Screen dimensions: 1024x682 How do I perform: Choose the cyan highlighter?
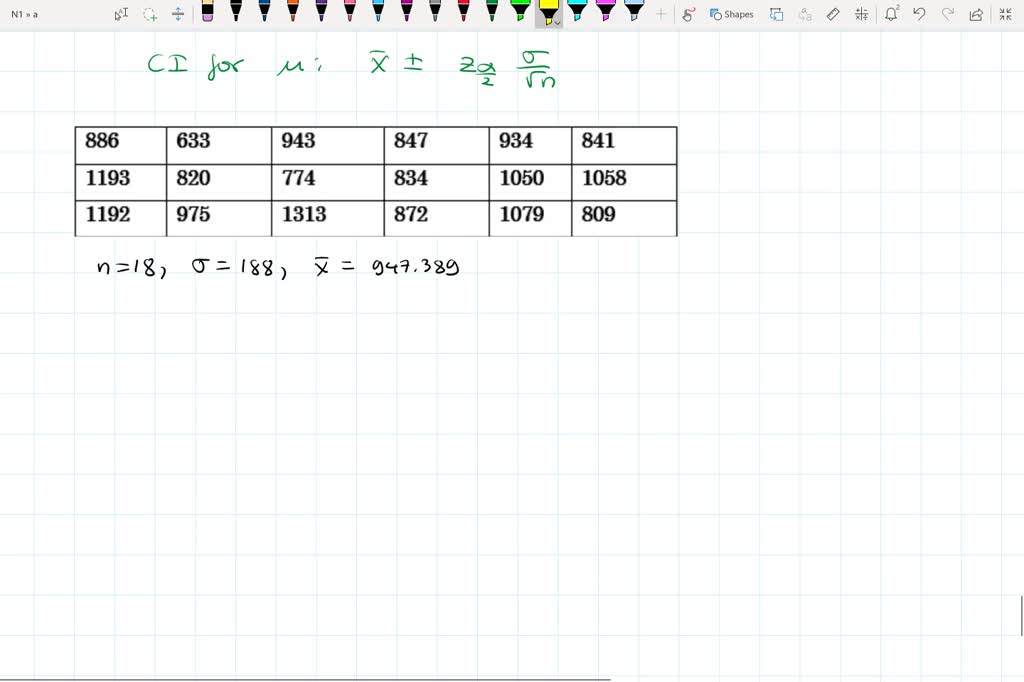pos(577,11)
